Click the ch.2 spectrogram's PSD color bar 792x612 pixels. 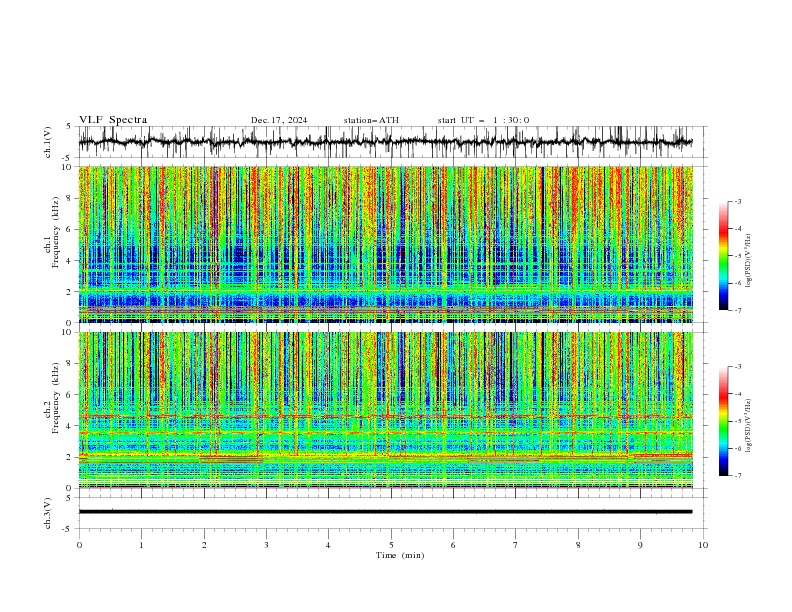pyautogui.click(x=723, y=421)
